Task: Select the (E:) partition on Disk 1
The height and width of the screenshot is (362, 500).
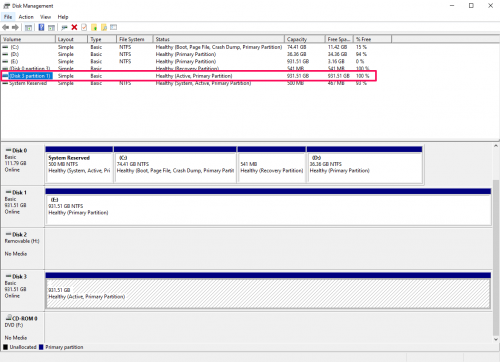Action: point(268,207)
